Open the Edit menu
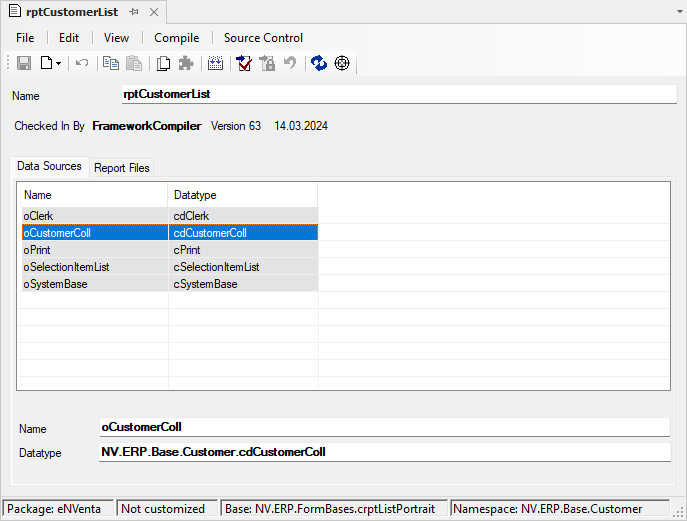Image resolution: width=687 pixels, height=521 pixels. [x=69, y=38]
